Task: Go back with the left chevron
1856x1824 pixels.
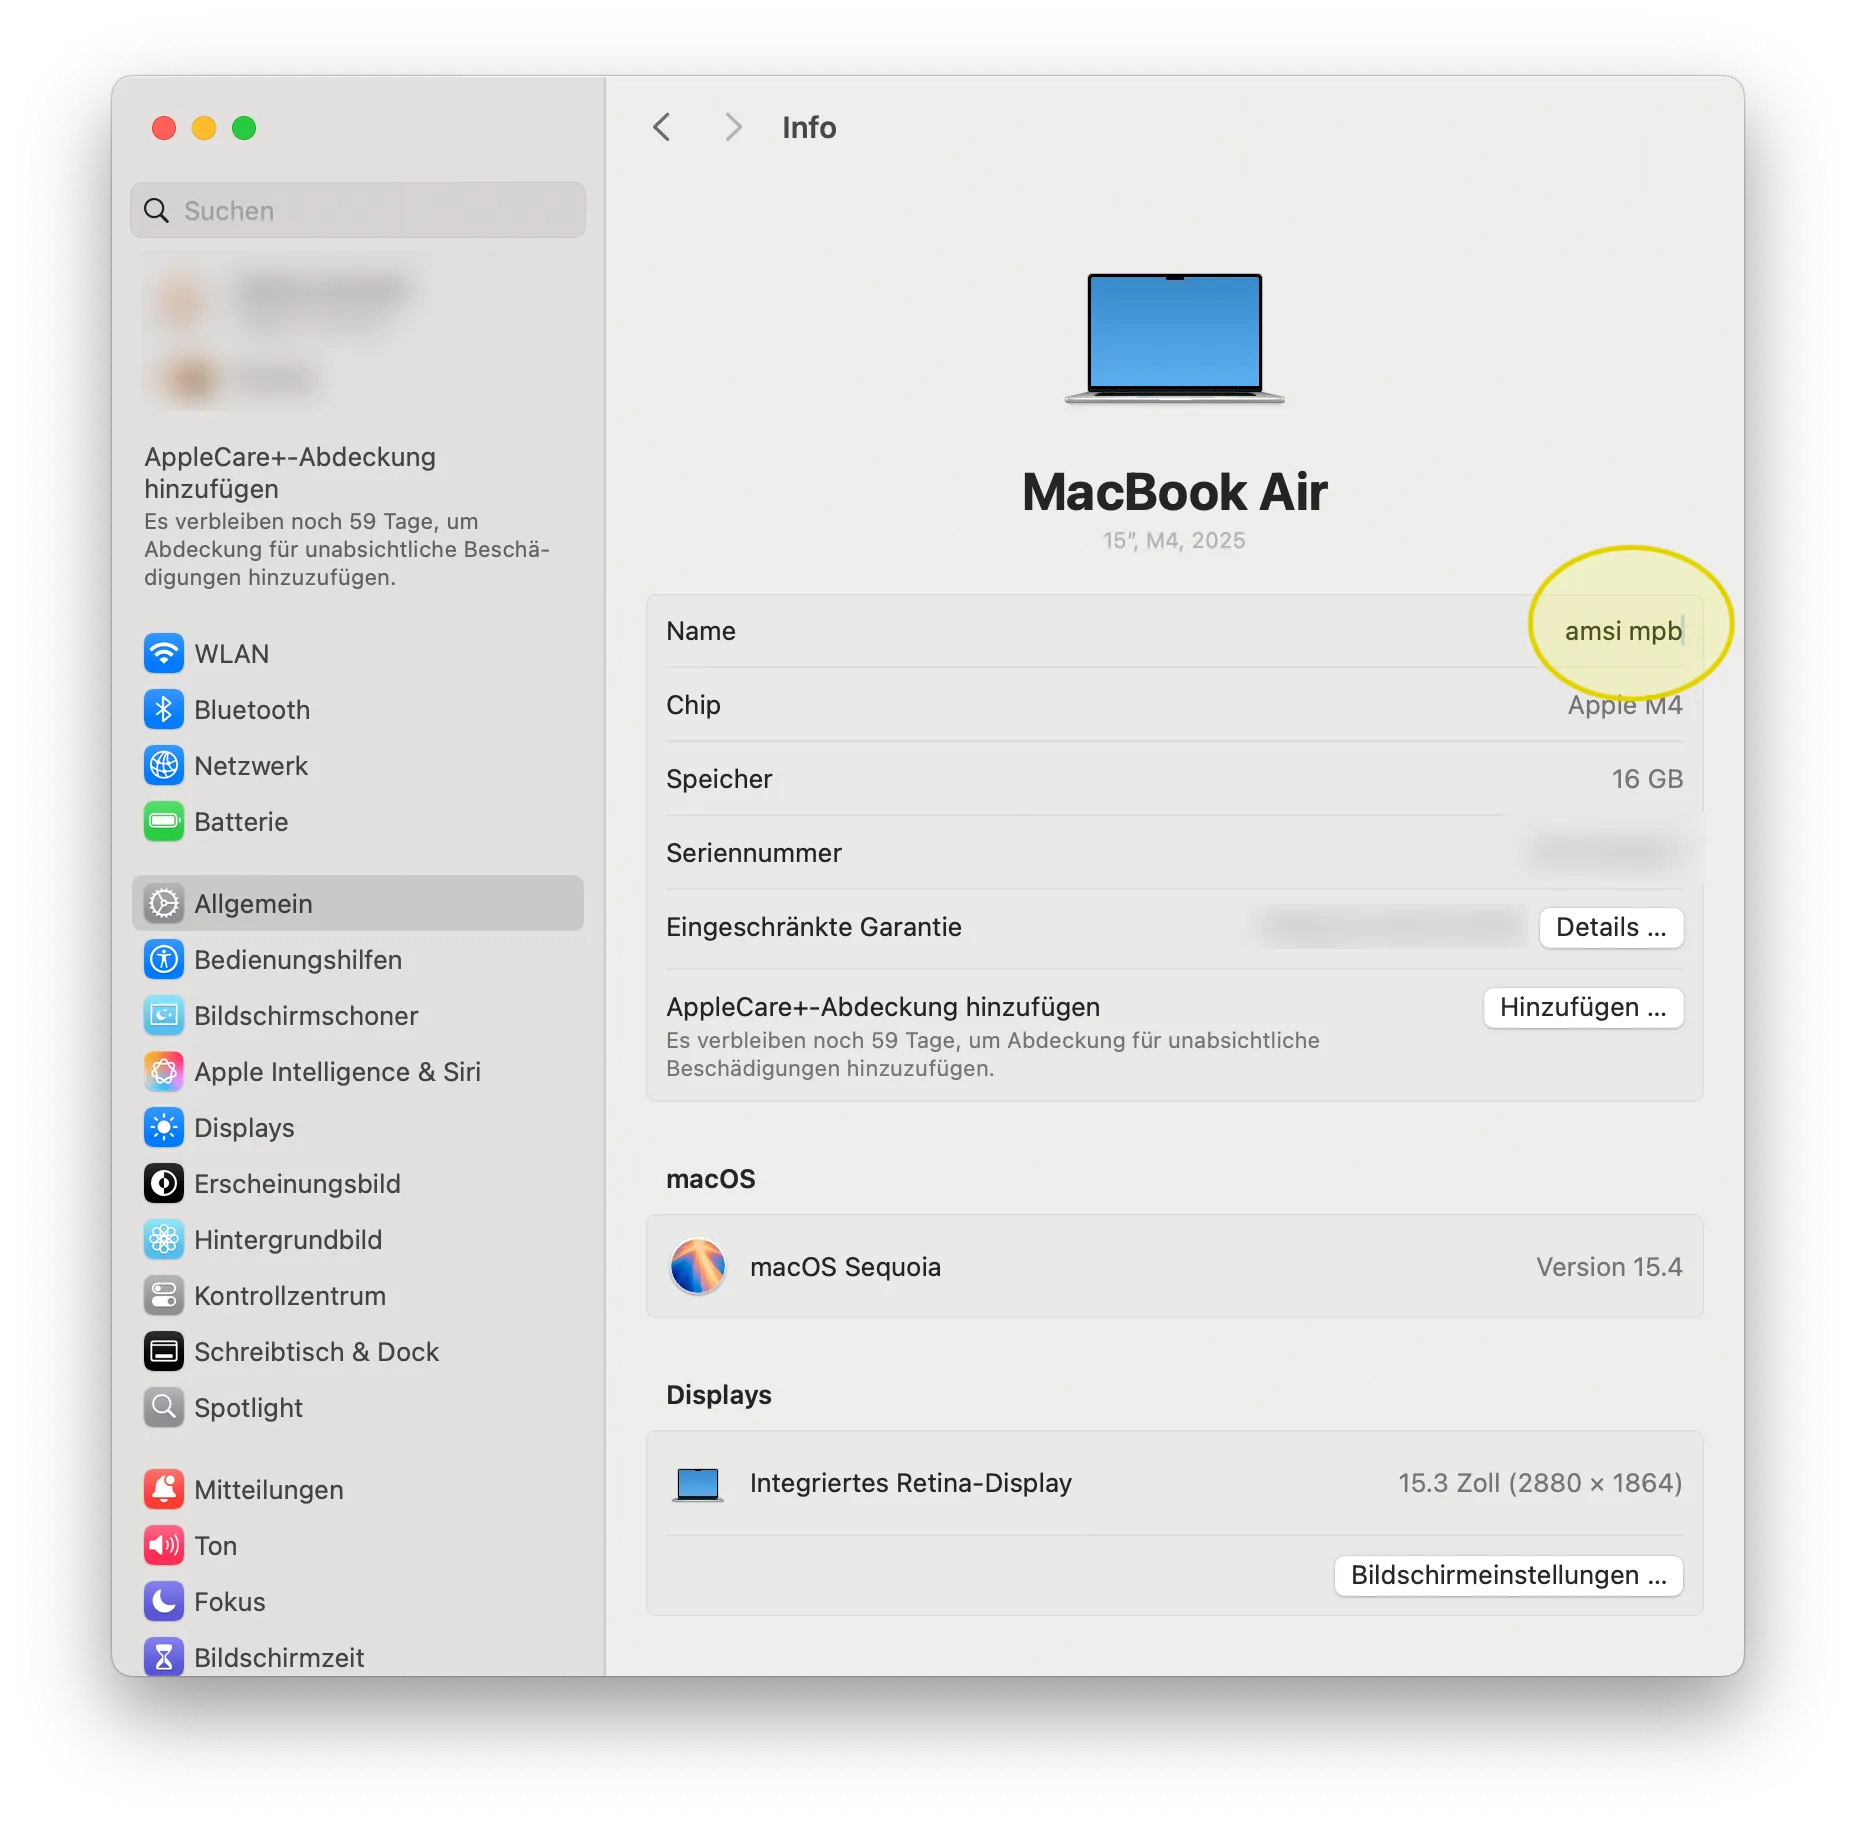Action: [662, 127]
